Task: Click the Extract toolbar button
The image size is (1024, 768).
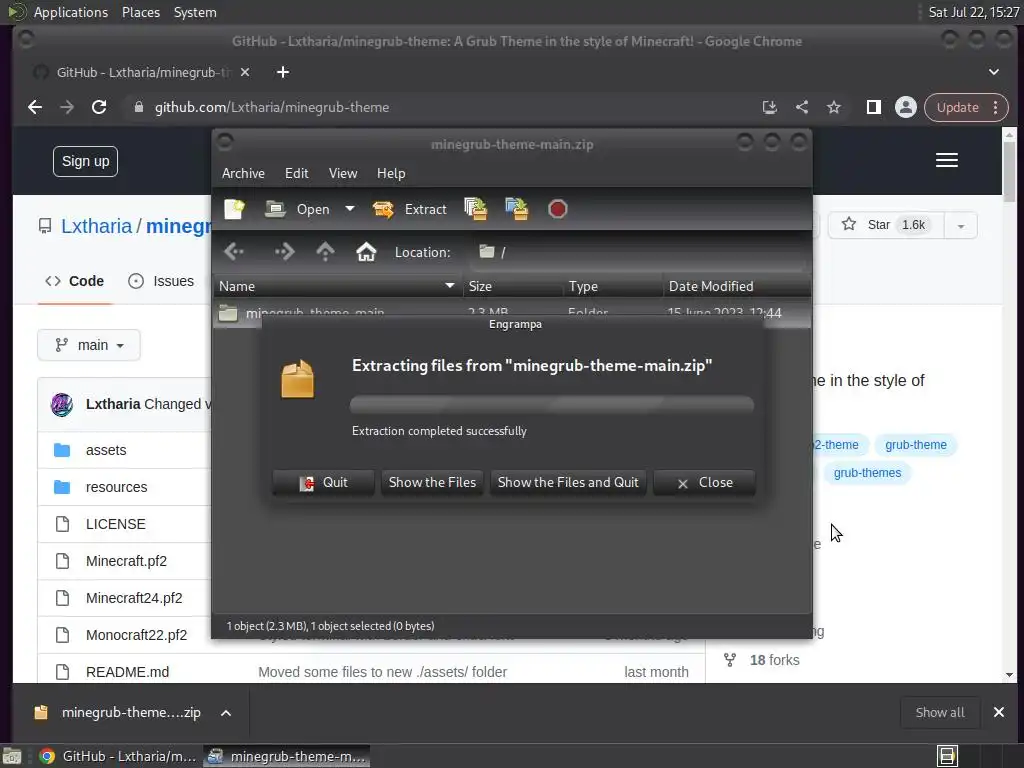Action: [409, 209]
